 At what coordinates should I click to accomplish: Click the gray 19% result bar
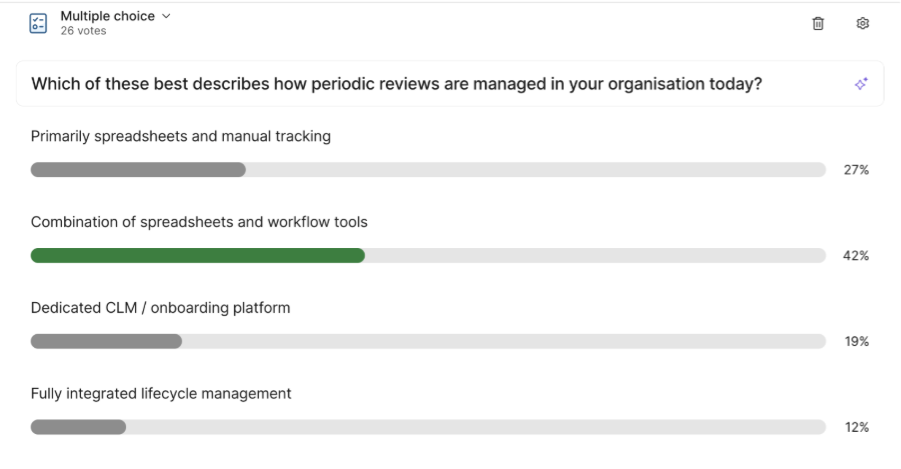[106, 341]
